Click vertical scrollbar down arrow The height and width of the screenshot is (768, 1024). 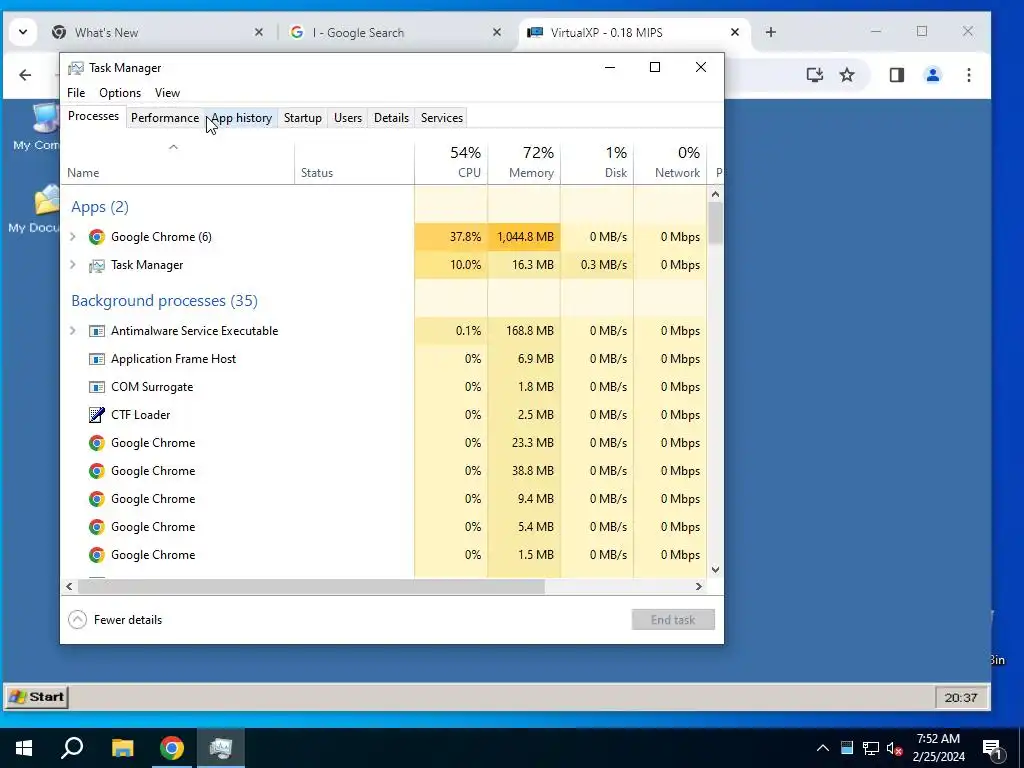click(715, 569)
